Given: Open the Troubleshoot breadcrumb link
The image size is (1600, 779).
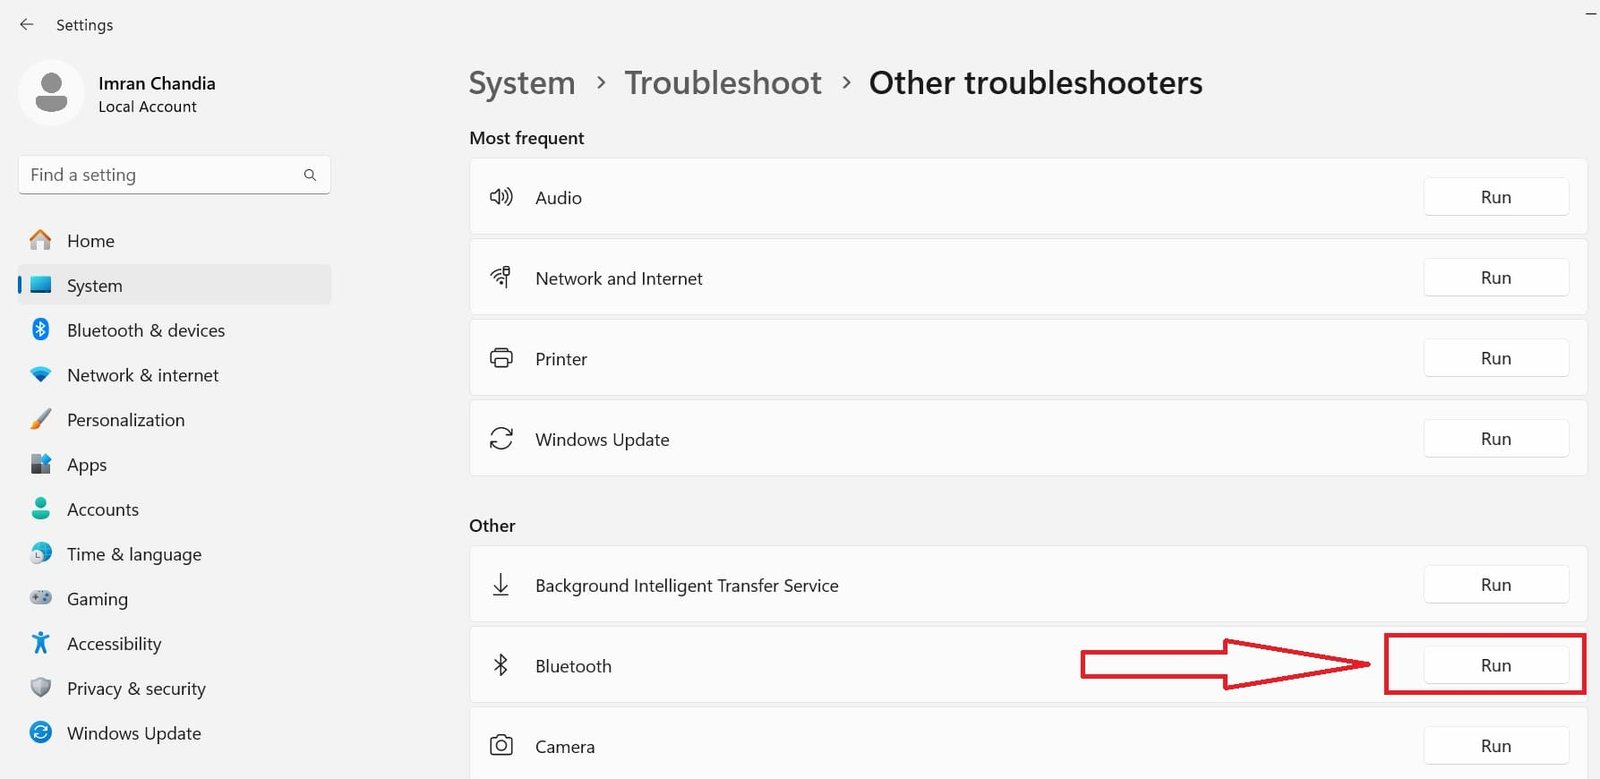Looking at the screenshot, I should (x=723, y=83).
